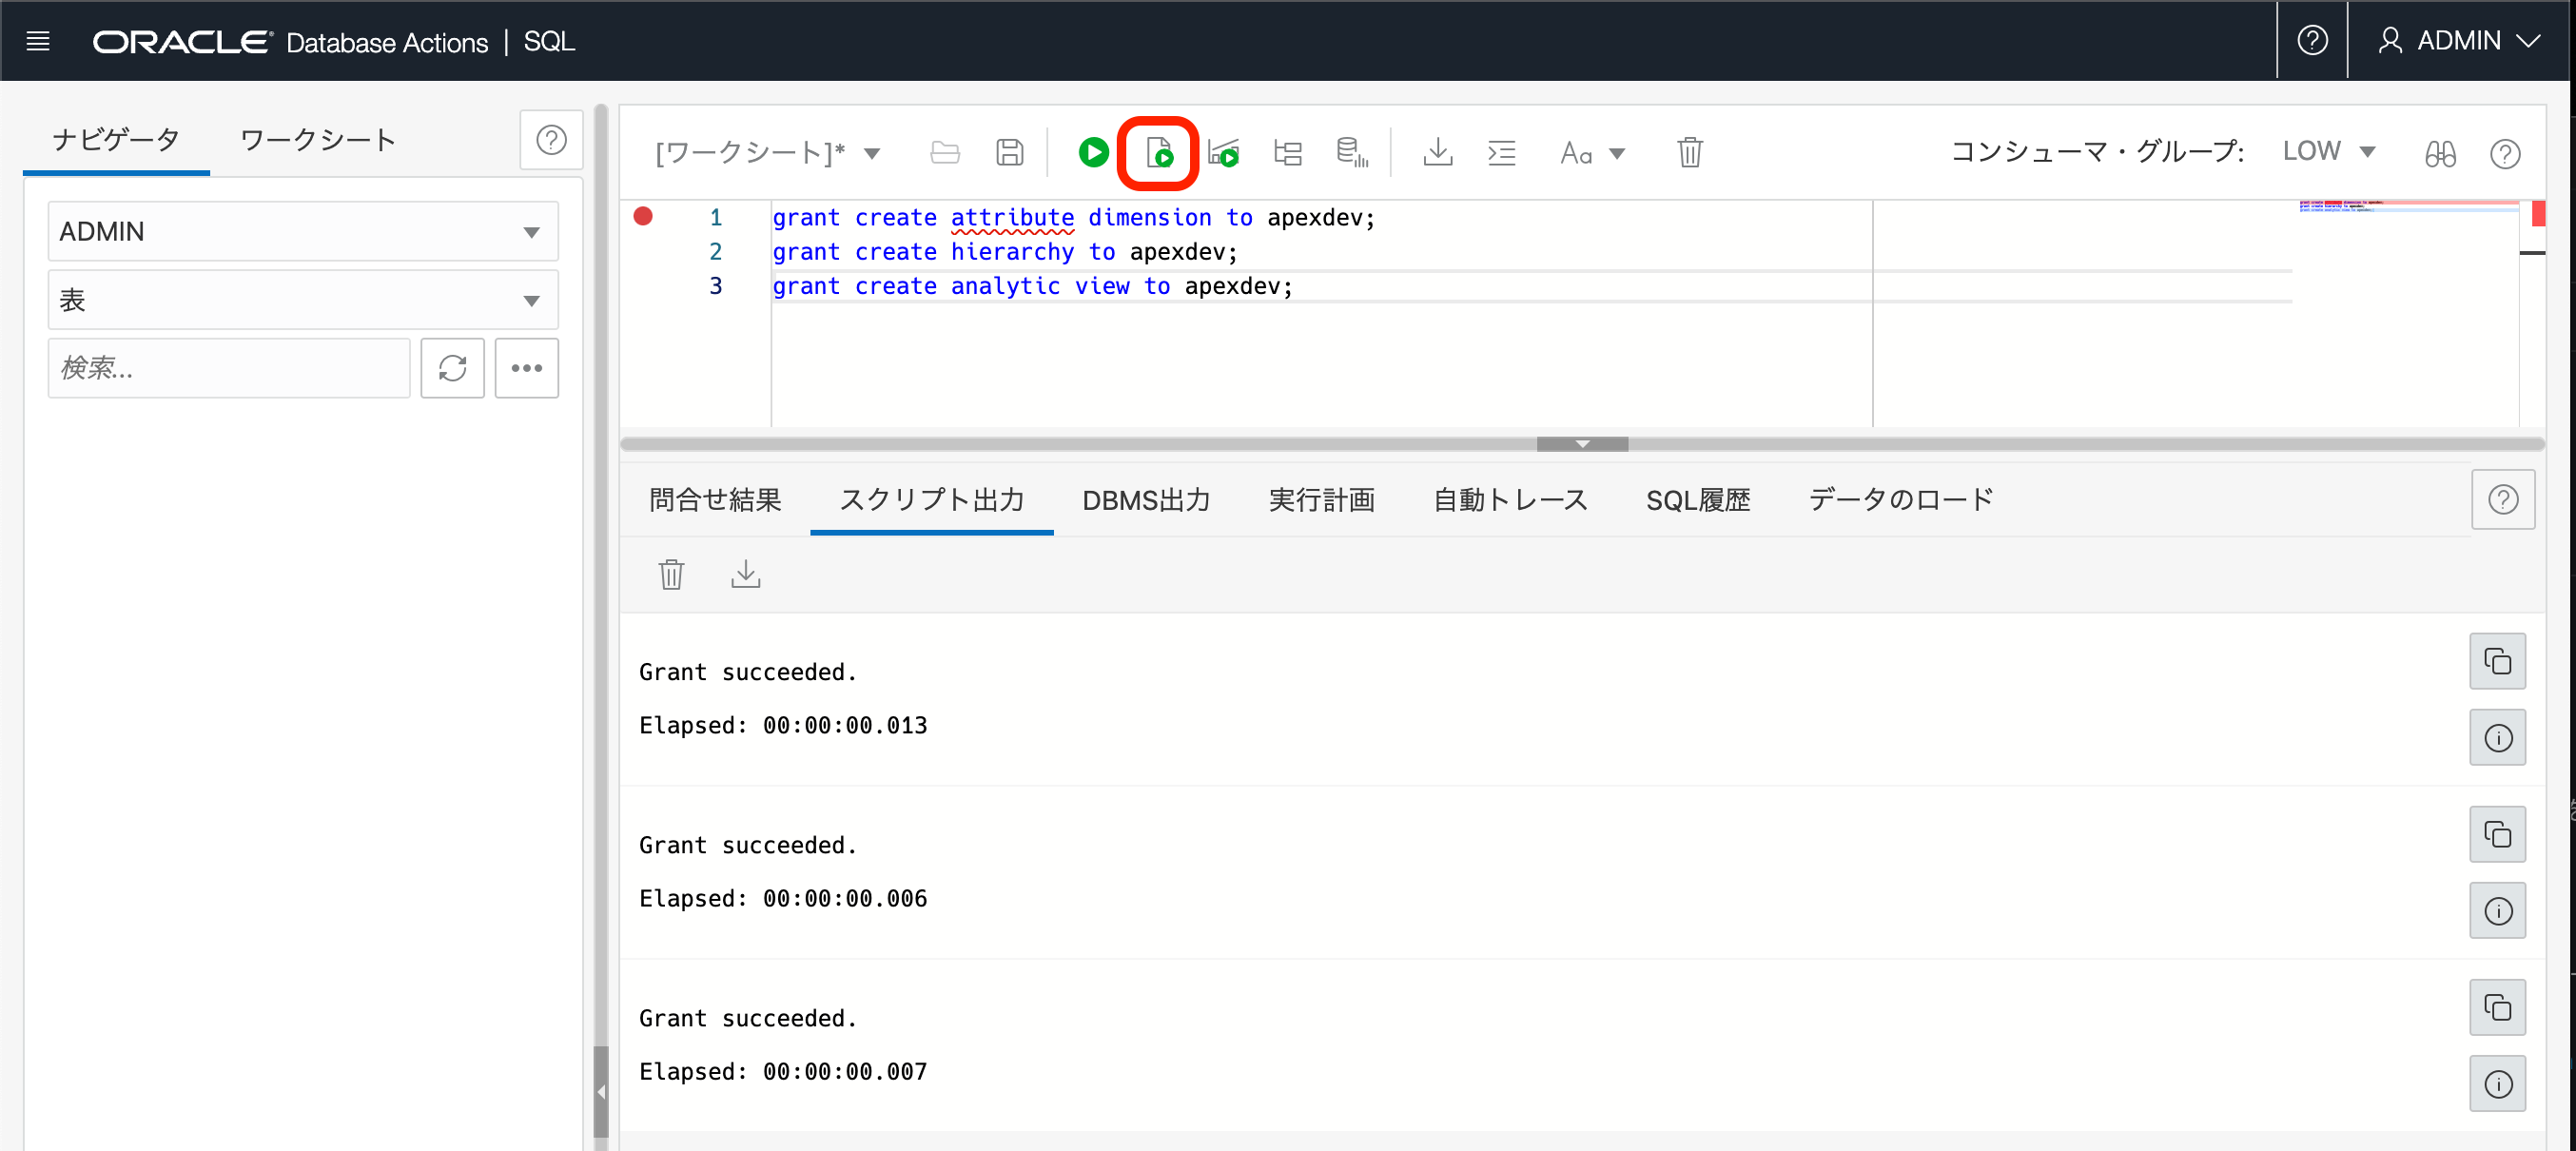Click the Format (indent) toolbar icon

click(1501, 153)
